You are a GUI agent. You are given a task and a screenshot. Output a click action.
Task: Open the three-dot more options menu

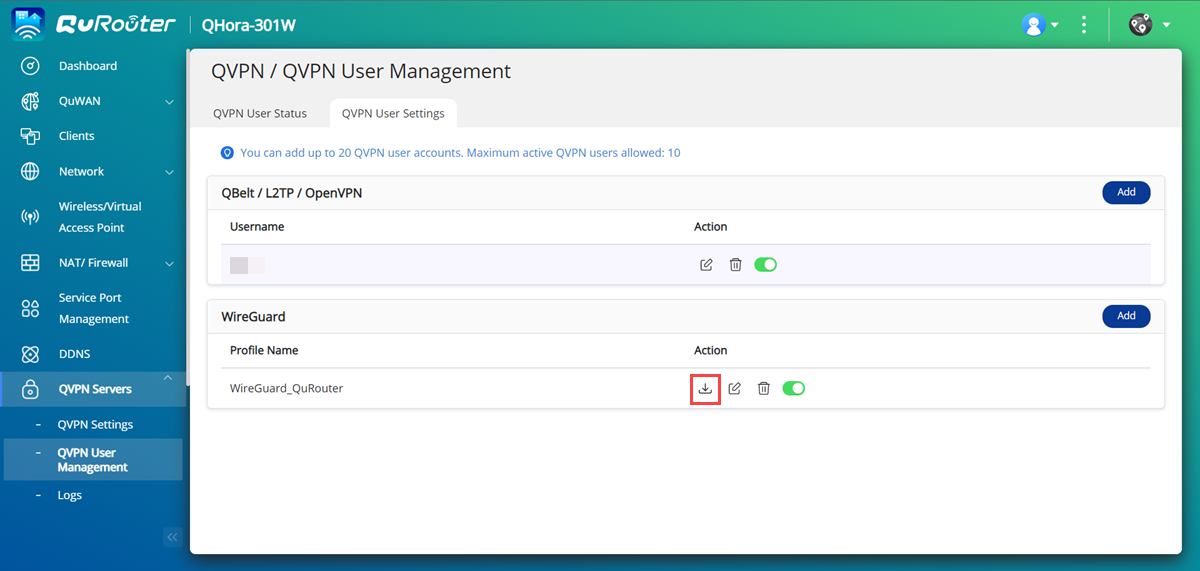pyautogui.click(x=1084, y=25)
